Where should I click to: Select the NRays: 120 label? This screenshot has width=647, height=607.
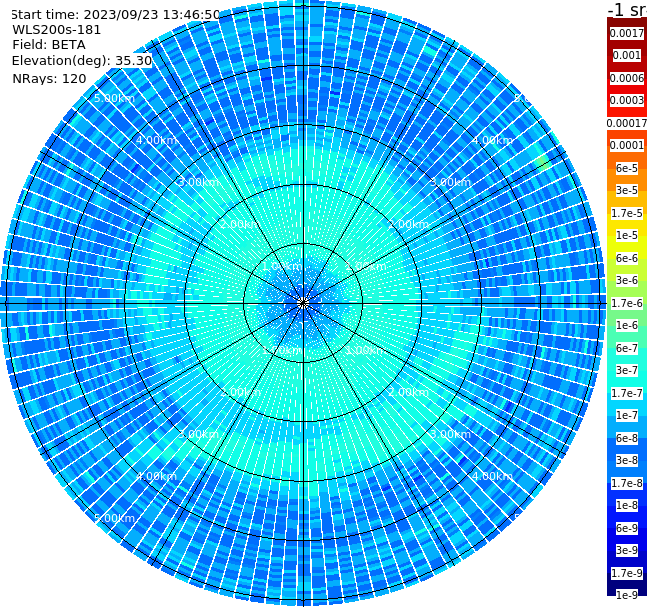[49, 78]
